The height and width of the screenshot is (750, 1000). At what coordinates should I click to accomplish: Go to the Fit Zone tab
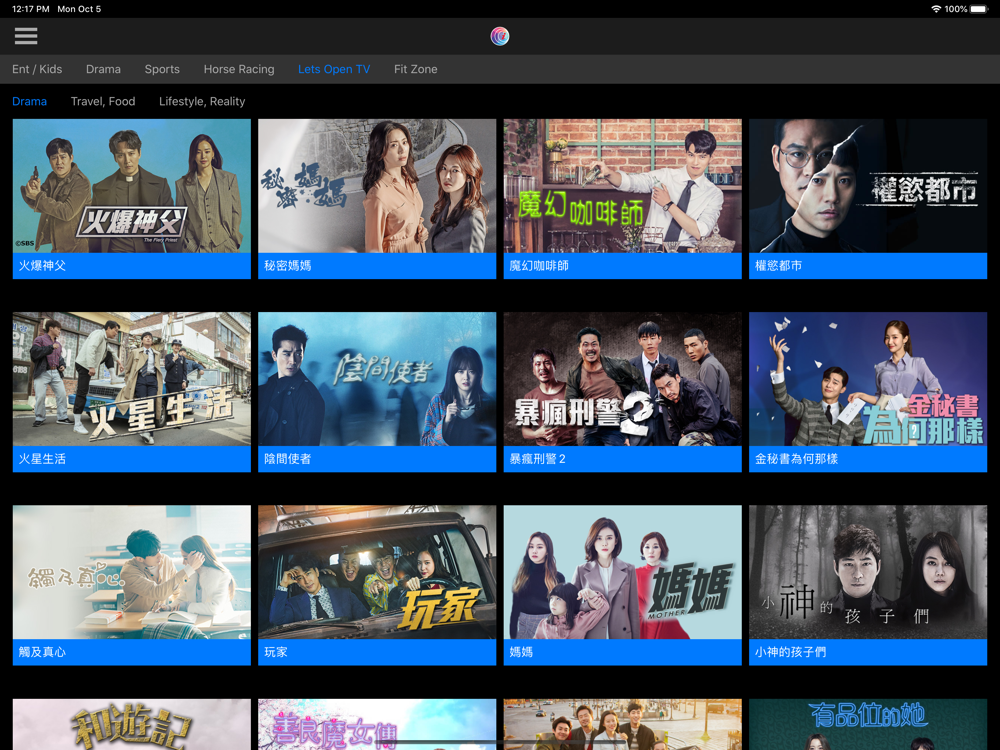[416, 69]
